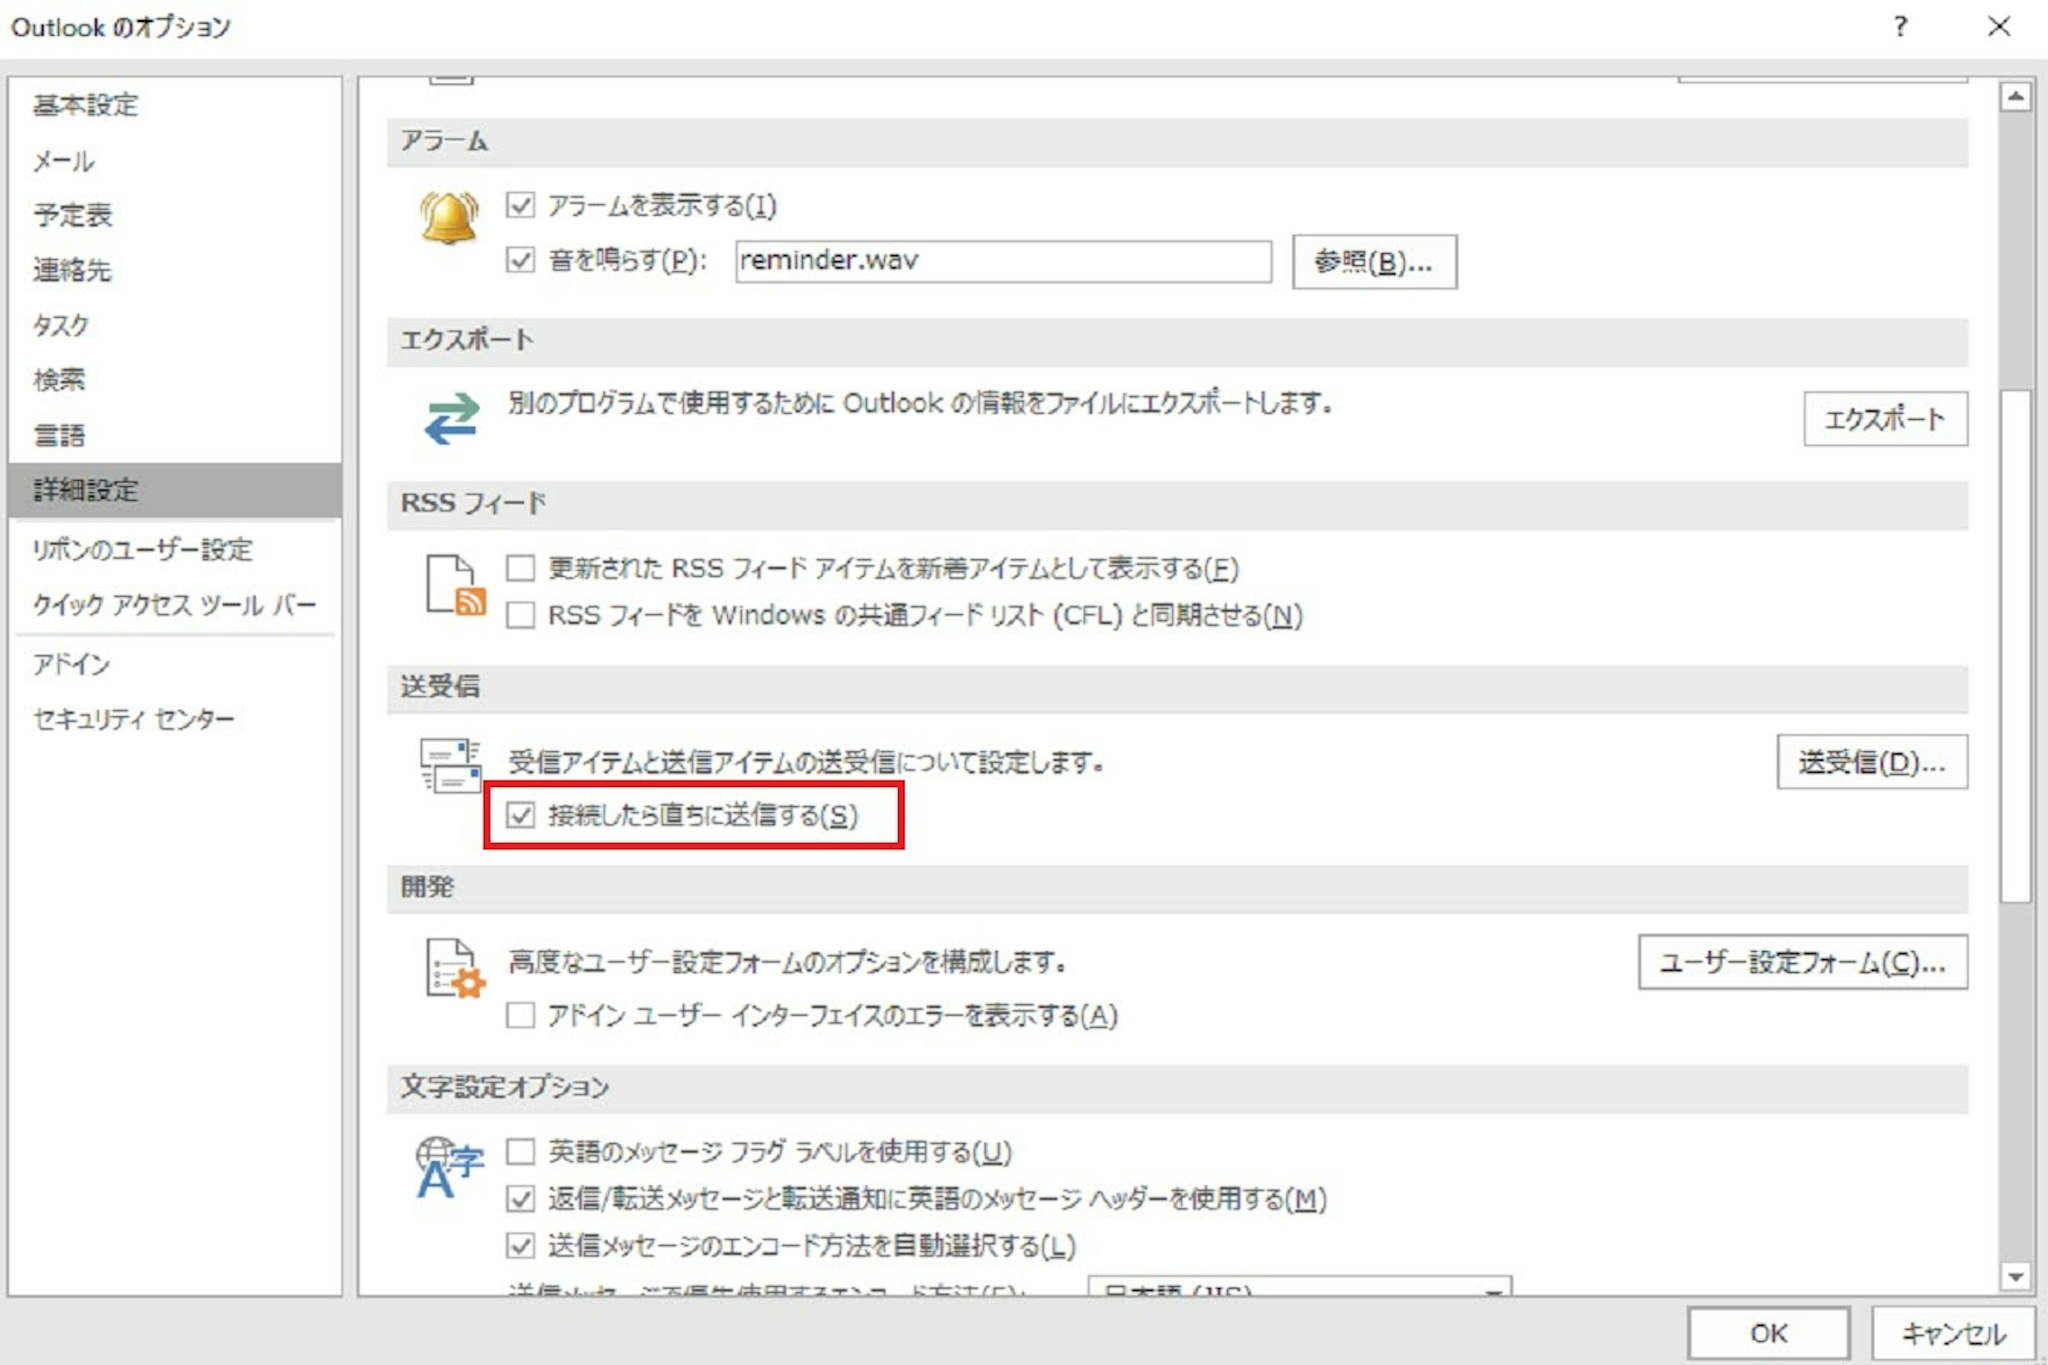Open セキュリティ センター category
Screen dimensions: 2048x1365
click(x=133, y=719)
